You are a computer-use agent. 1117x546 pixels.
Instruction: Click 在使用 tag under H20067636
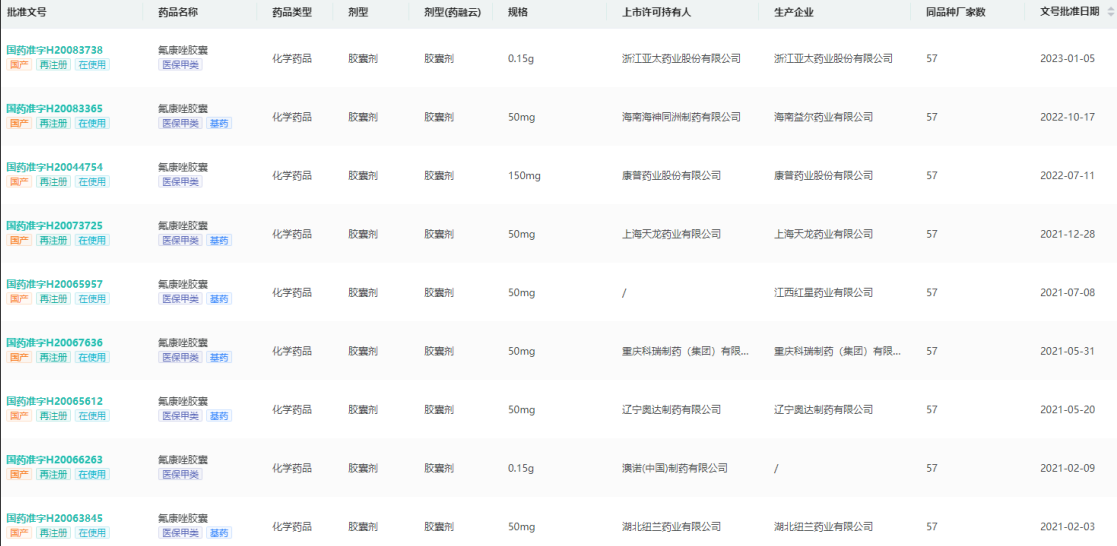click(x=93, y=357)
